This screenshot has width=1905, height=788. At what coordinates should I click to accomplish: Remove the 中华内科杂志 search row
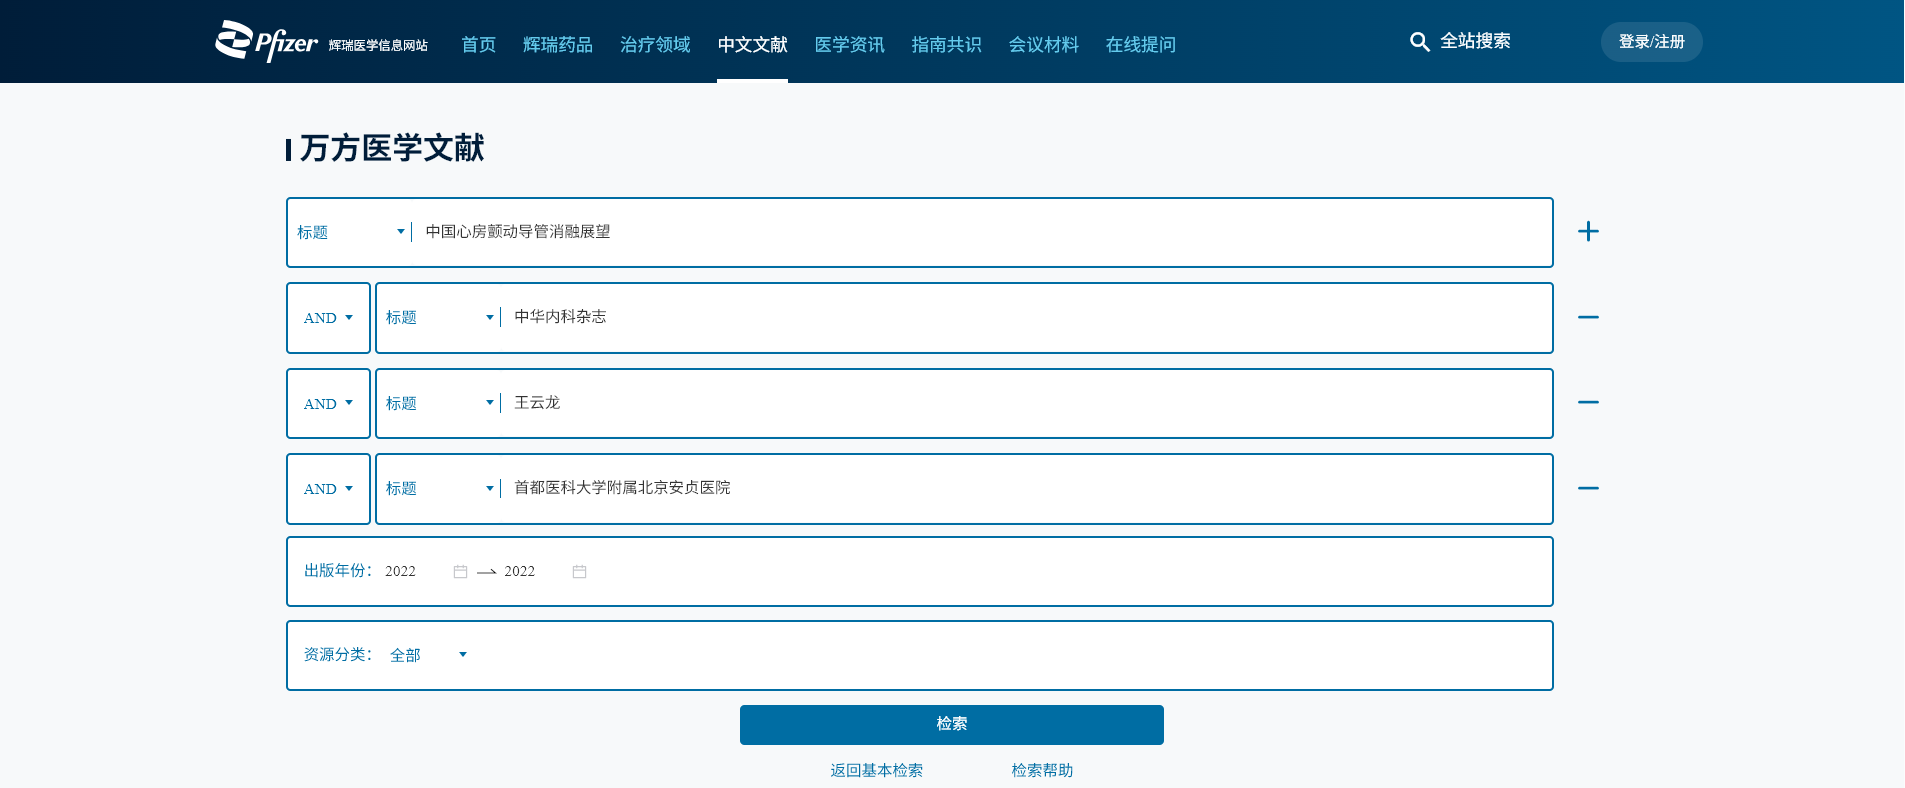pos(1587,317)
